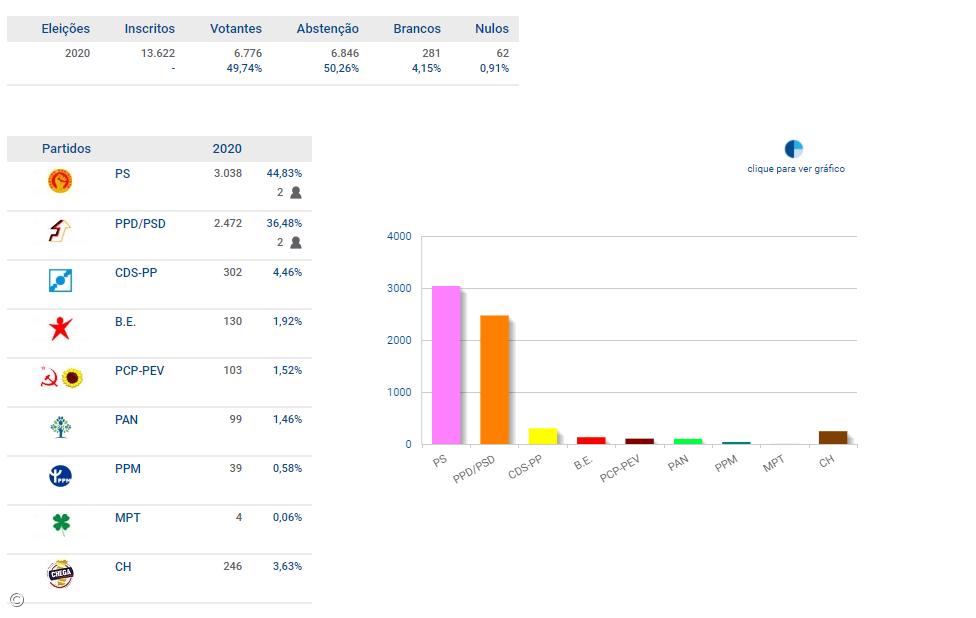Screen dimensions: 976x618
Task: Click the Partidos column header
Action: [66, 149]
